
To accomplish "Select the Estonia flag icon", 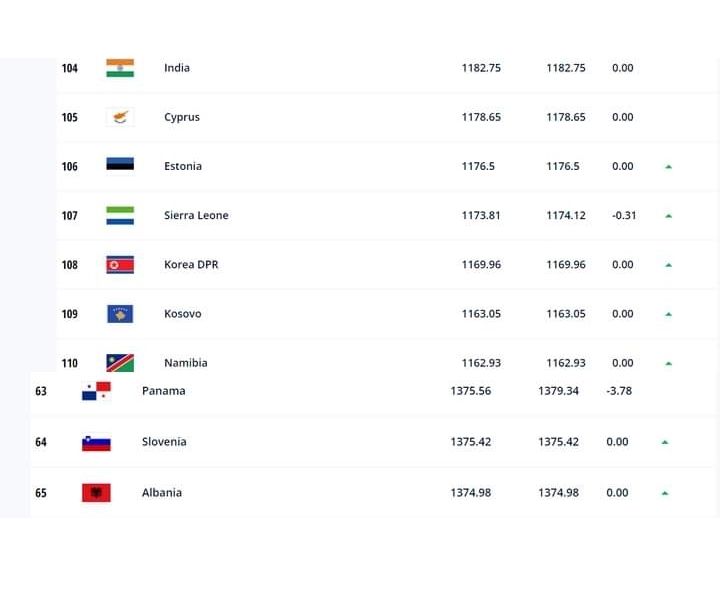I will [x=120, y=164].
